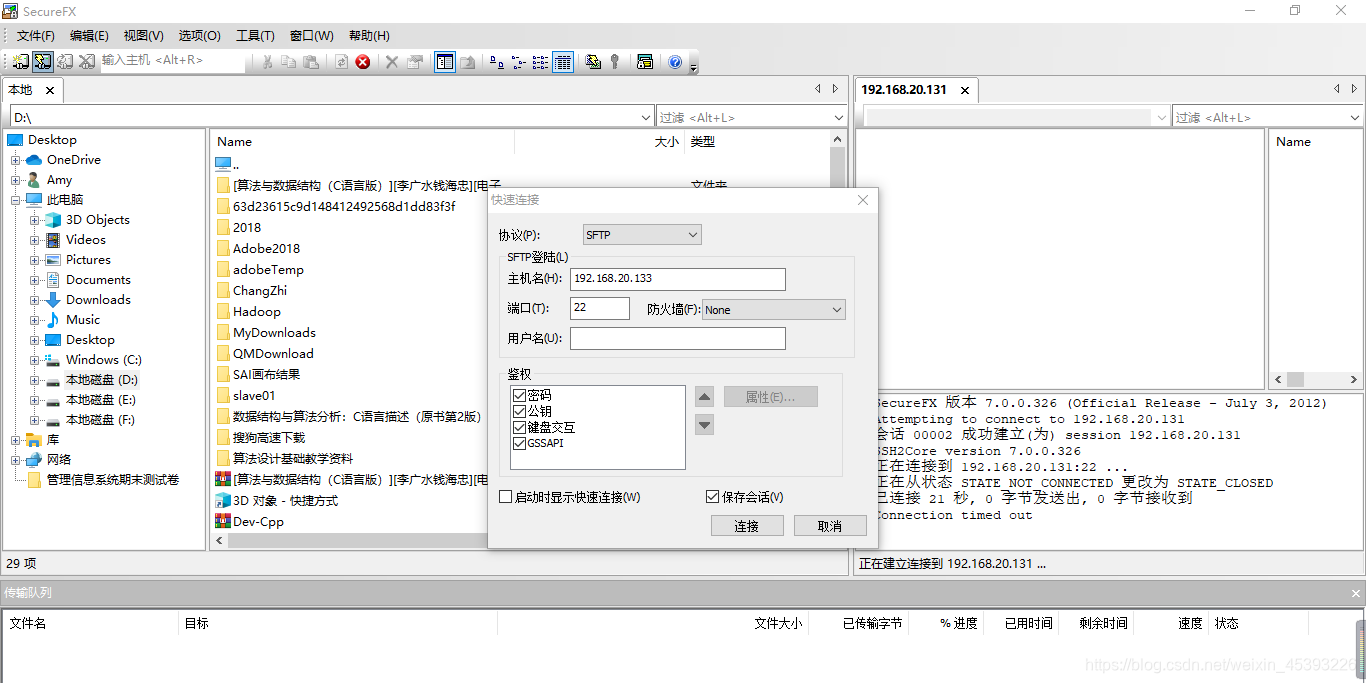Click the Reconnect toolbar icon

[65, 61]
